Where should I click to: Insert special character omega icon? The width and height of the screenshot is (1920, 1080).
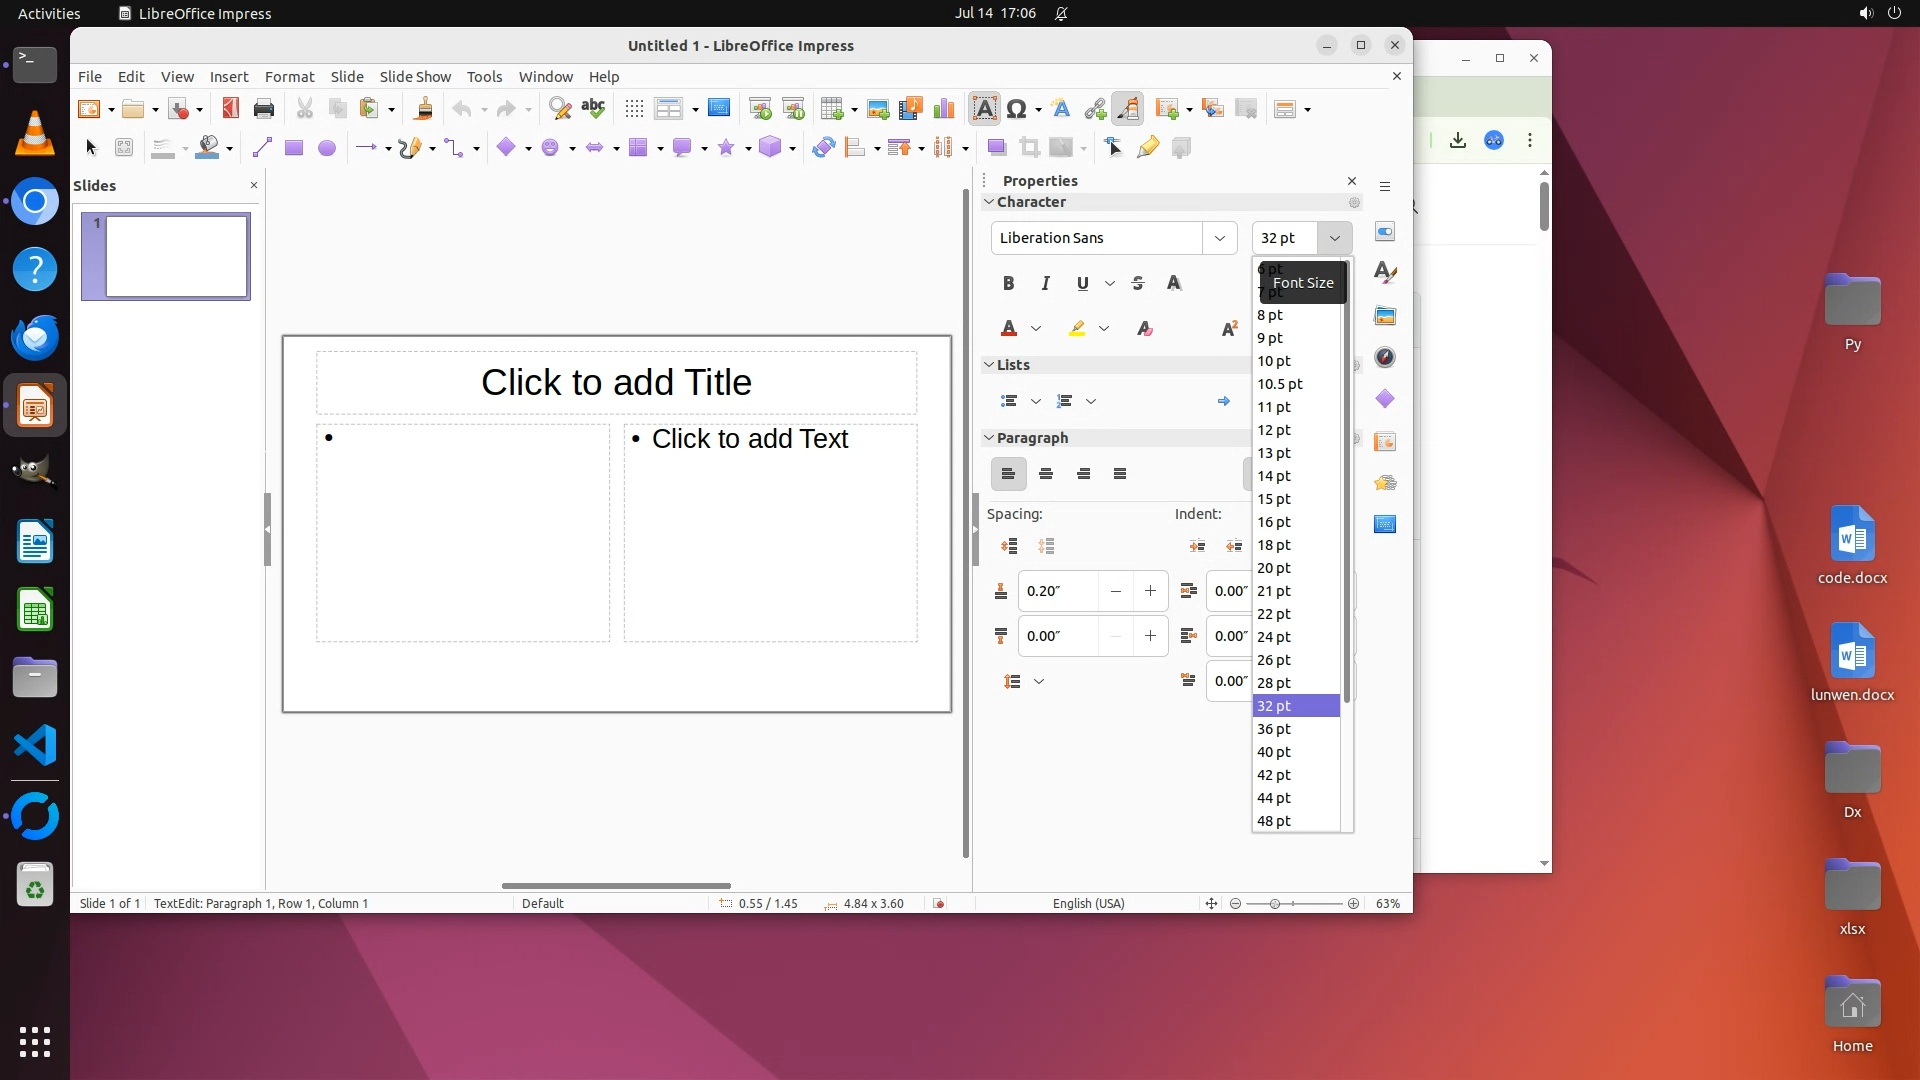click(x=1016, y=109)
